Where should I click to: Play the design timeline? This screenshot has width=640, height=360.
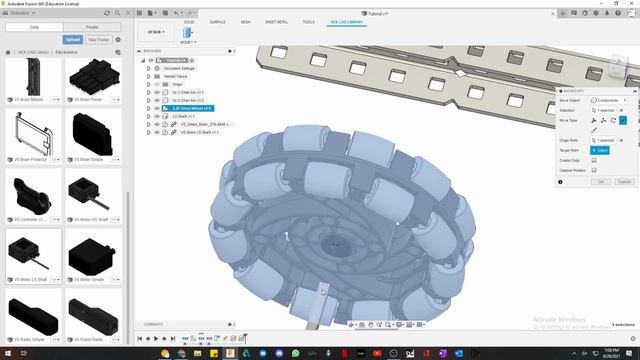[x=156, y=339]
